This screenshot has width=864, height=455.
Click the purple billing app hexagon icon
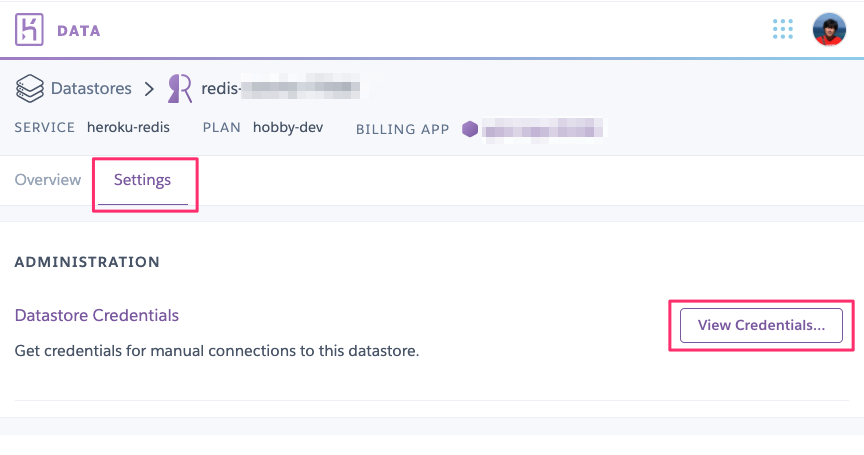tap(470, 129)
